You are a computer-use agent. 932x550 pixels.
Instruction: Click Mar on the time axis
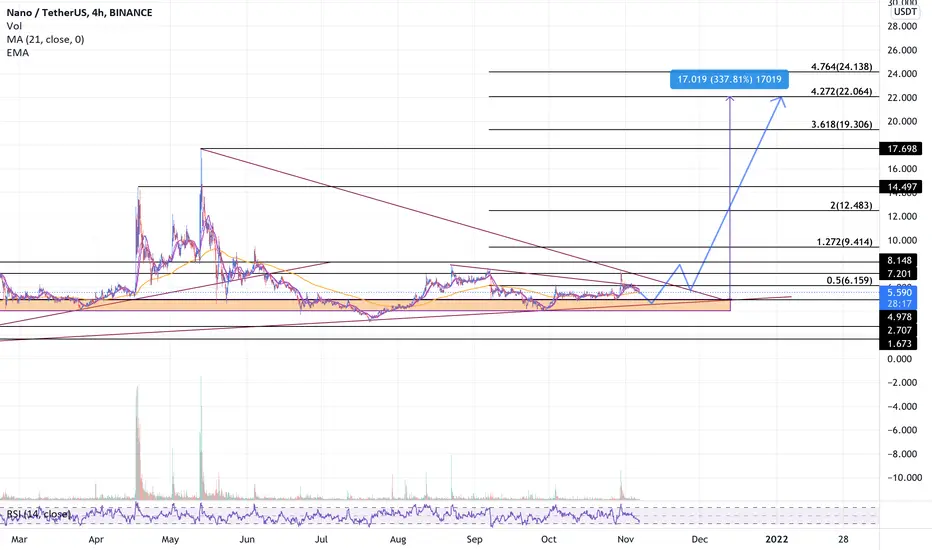[x=19, y=539]
